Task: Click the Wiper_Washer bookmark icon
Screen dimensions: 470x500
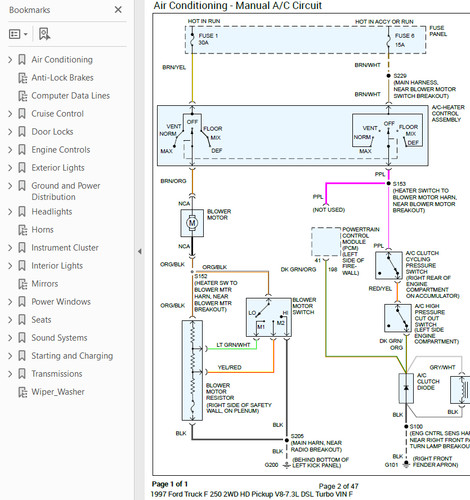Action: [x=22, y=392]
